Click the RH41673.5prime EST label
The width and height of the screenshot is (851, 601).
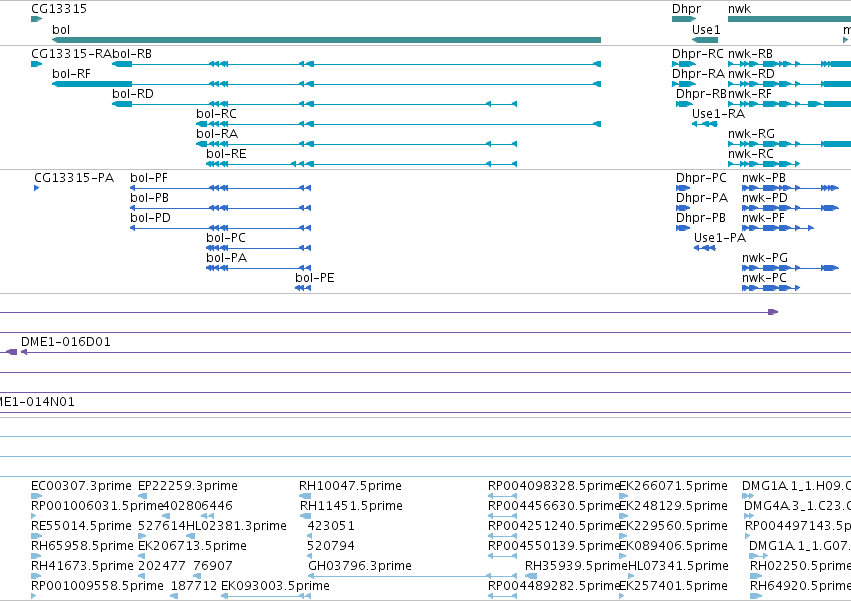point(82,566)
